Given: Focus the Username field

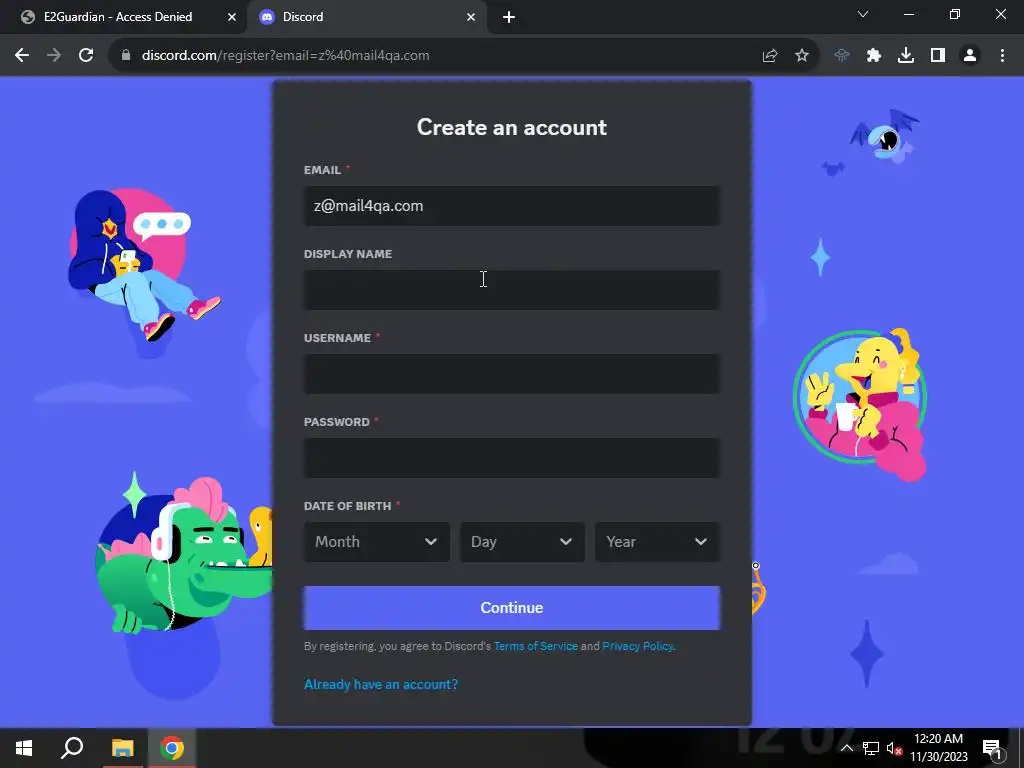Looking at the screenshot, I should 512,374.
